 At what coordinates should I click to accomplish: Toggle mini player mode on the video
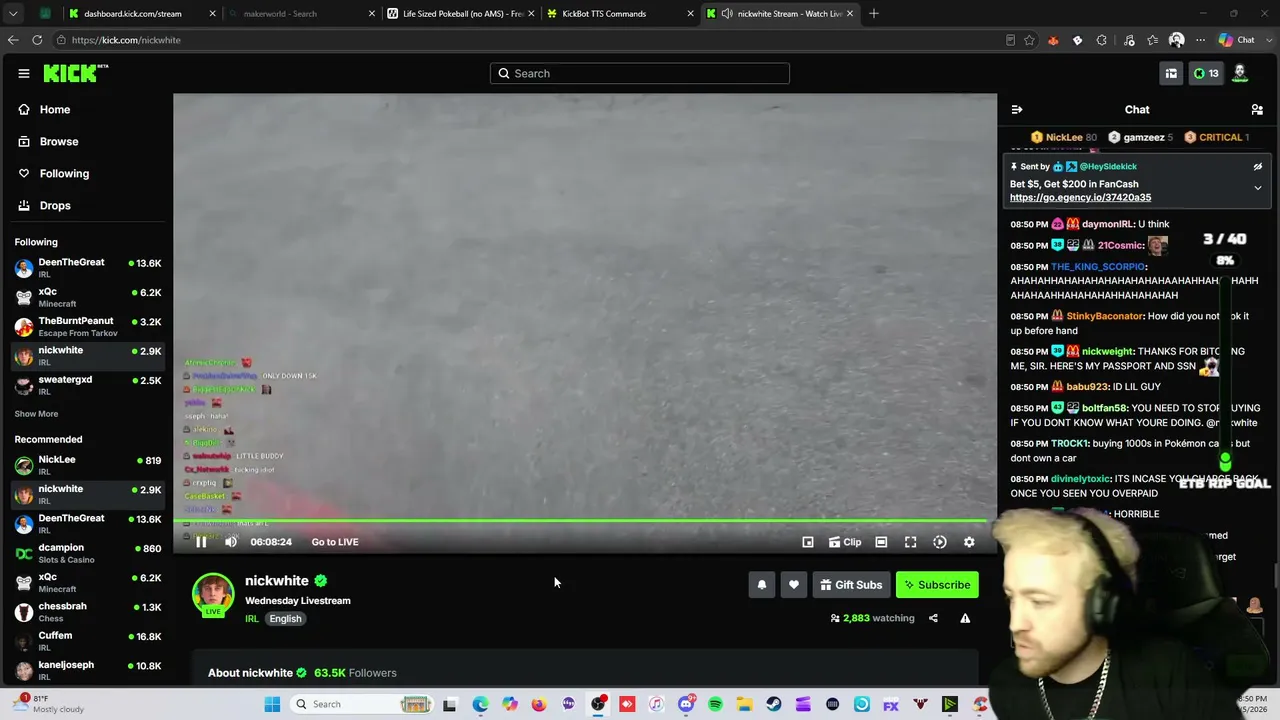808,542
